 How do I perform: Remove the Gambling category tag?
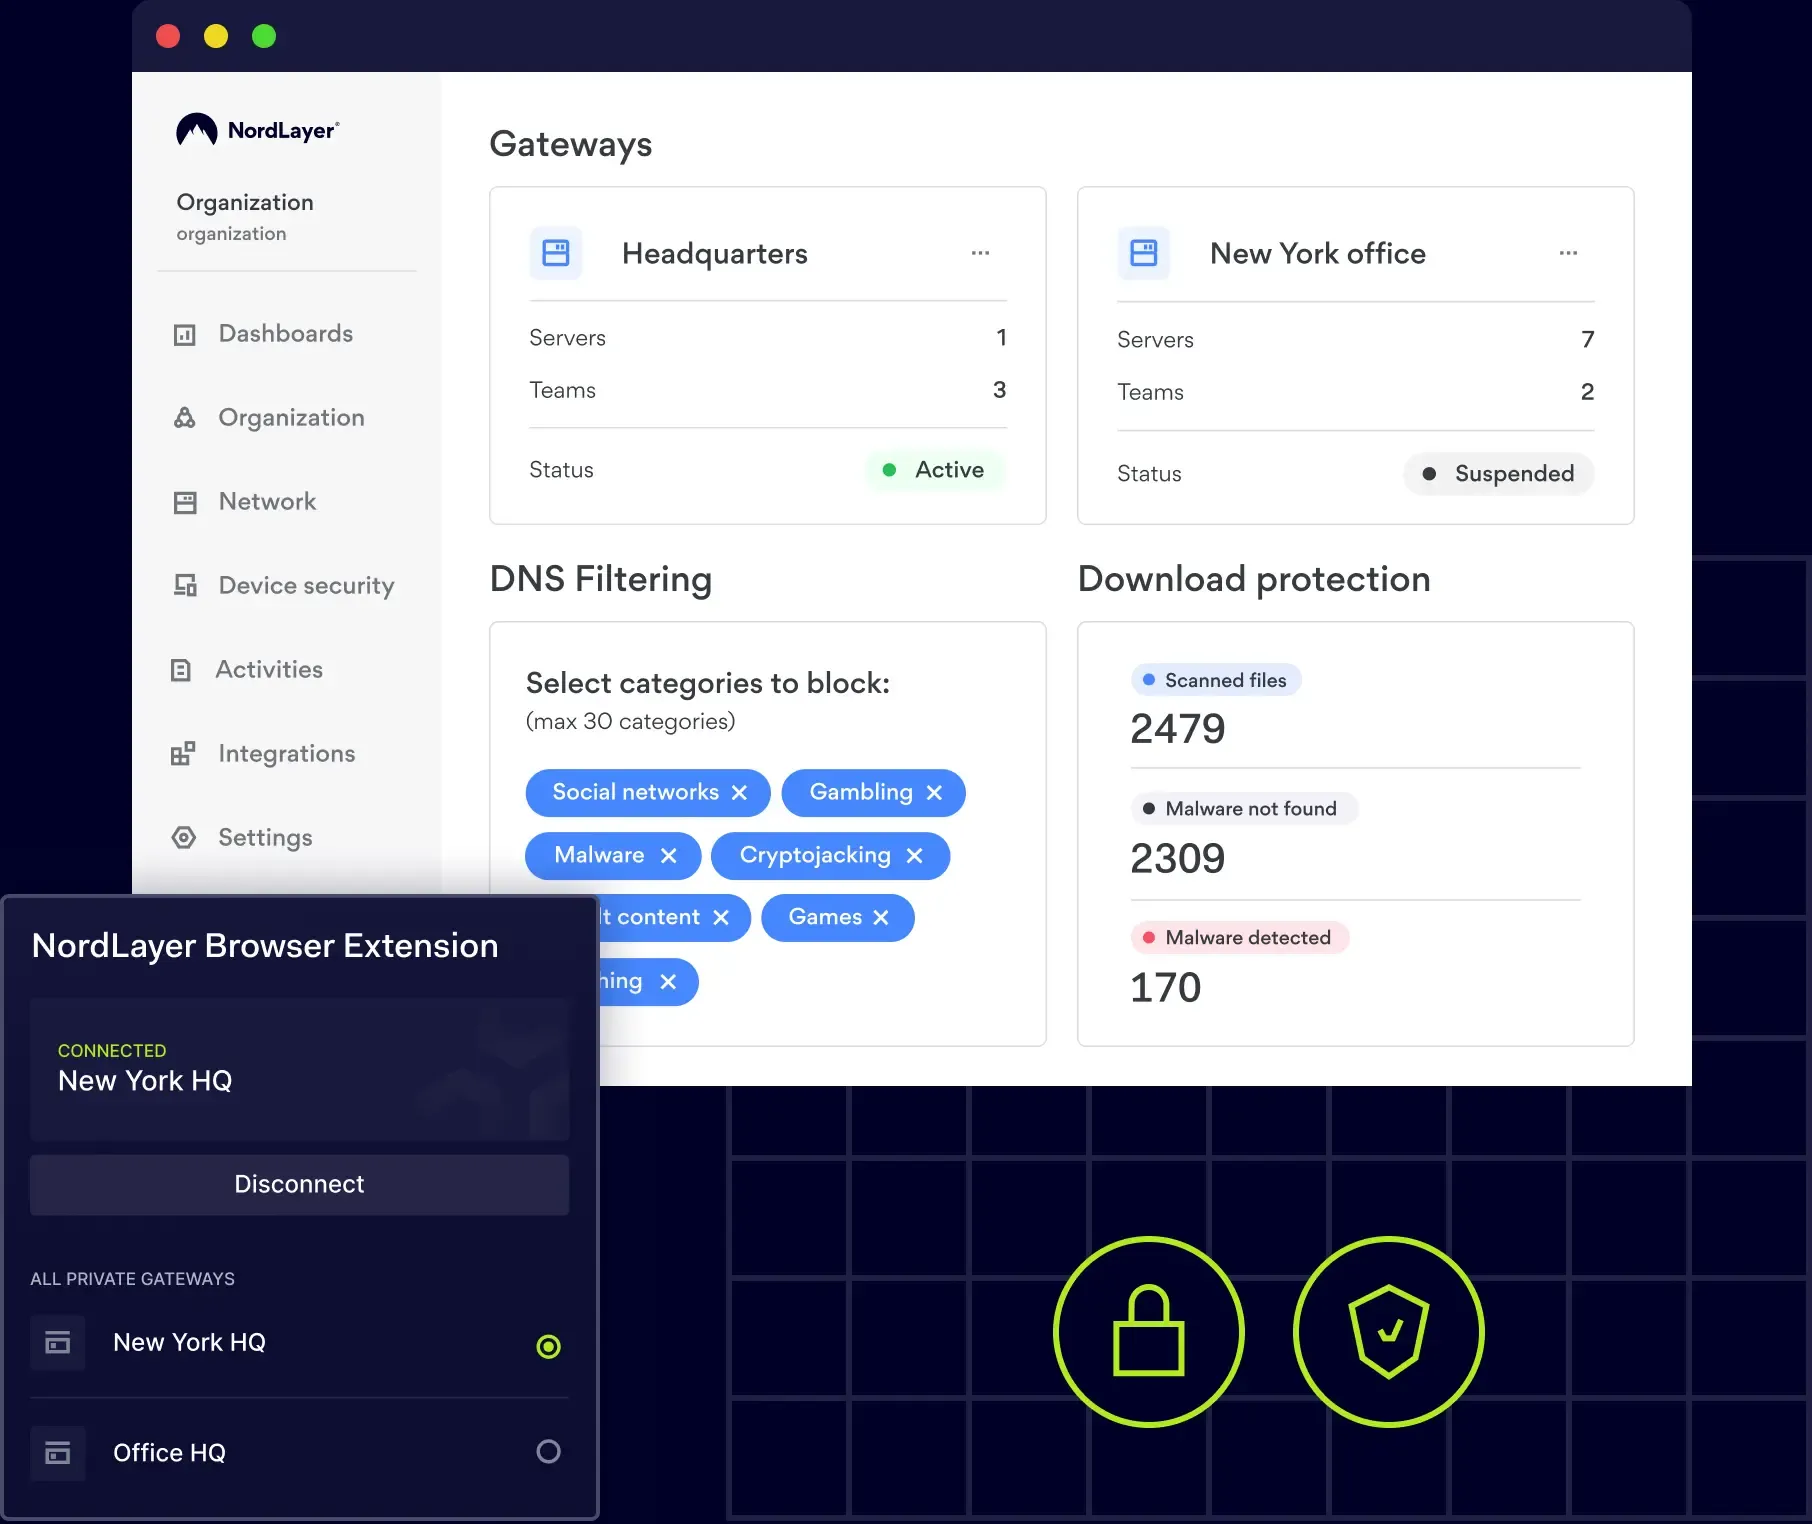coord(934,793)
